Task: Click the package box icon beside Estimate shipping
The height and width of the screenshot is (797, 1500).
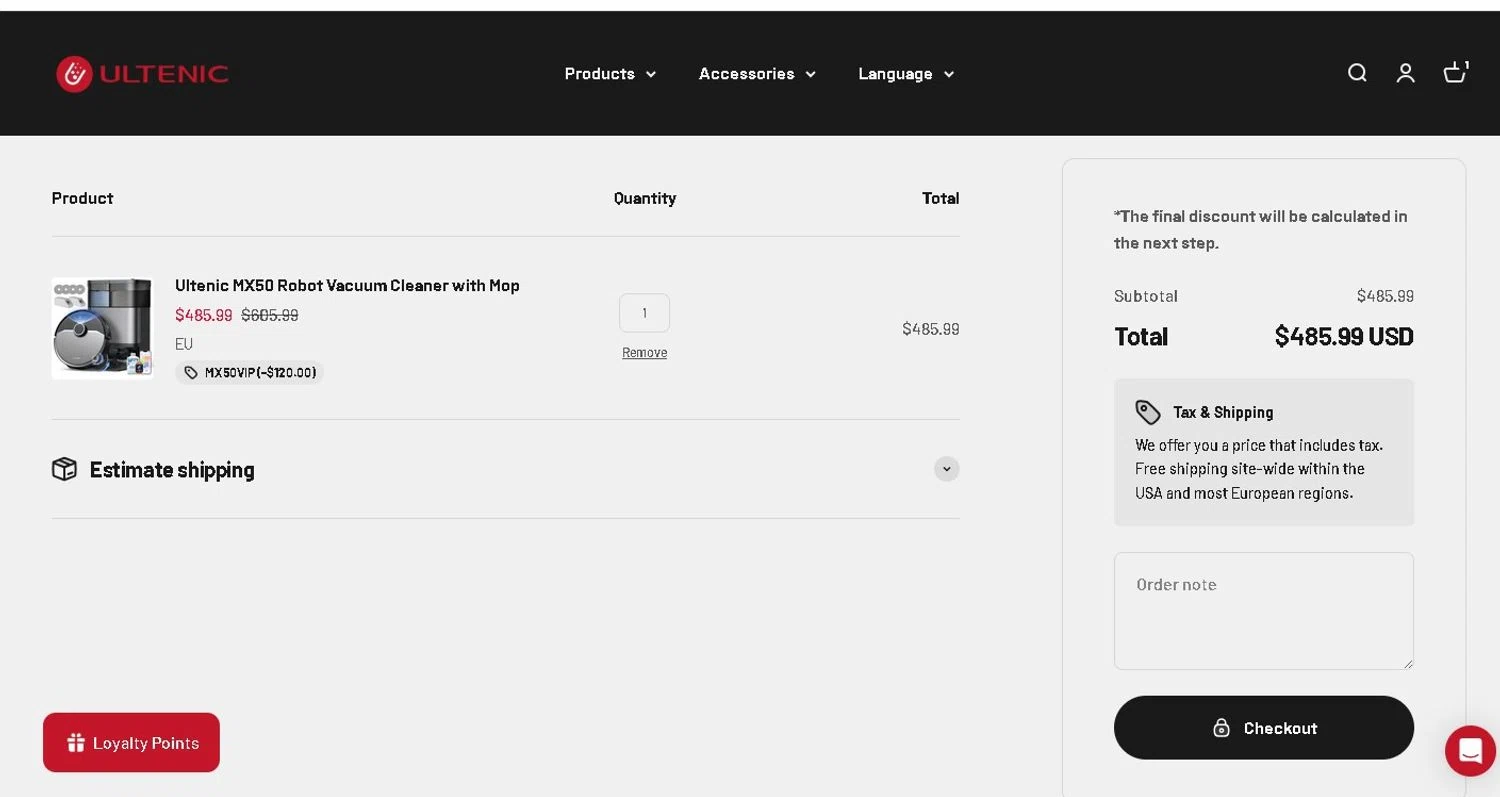Action: tap(64, 469)
